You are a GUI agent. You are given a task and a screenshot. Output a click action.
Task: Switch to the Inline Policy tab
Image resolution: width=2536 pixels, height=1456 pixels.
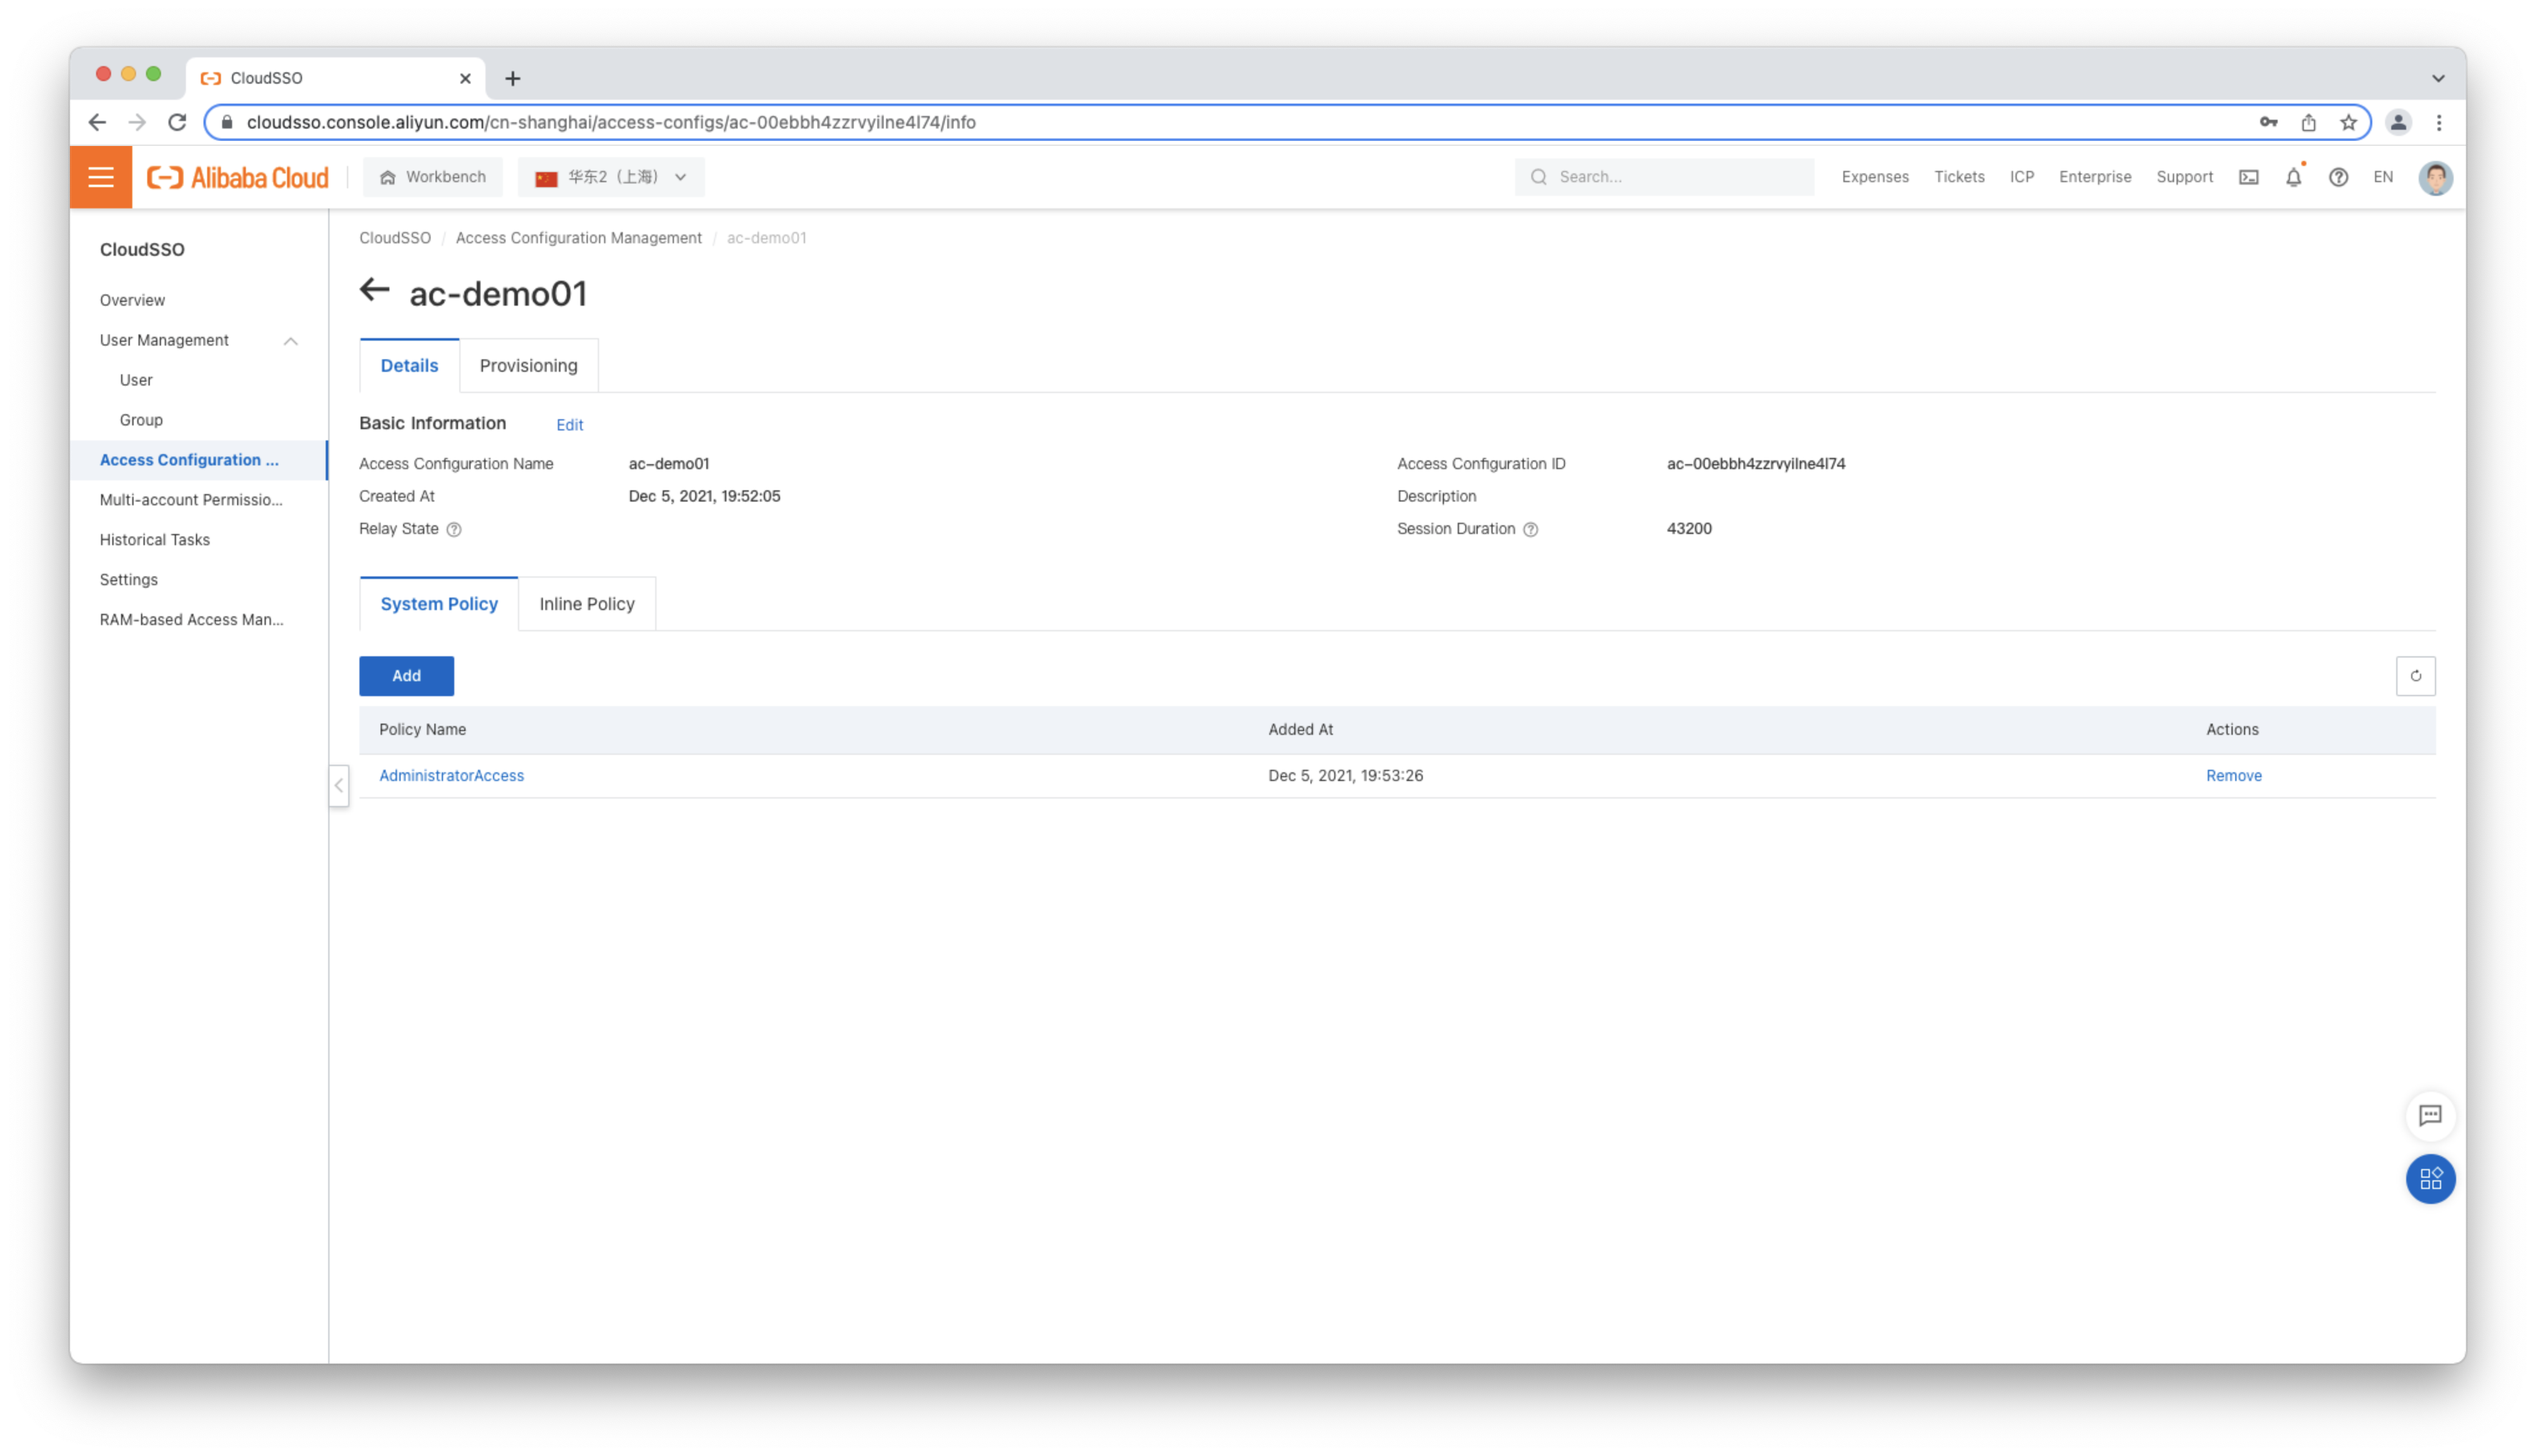coord(587,604)
